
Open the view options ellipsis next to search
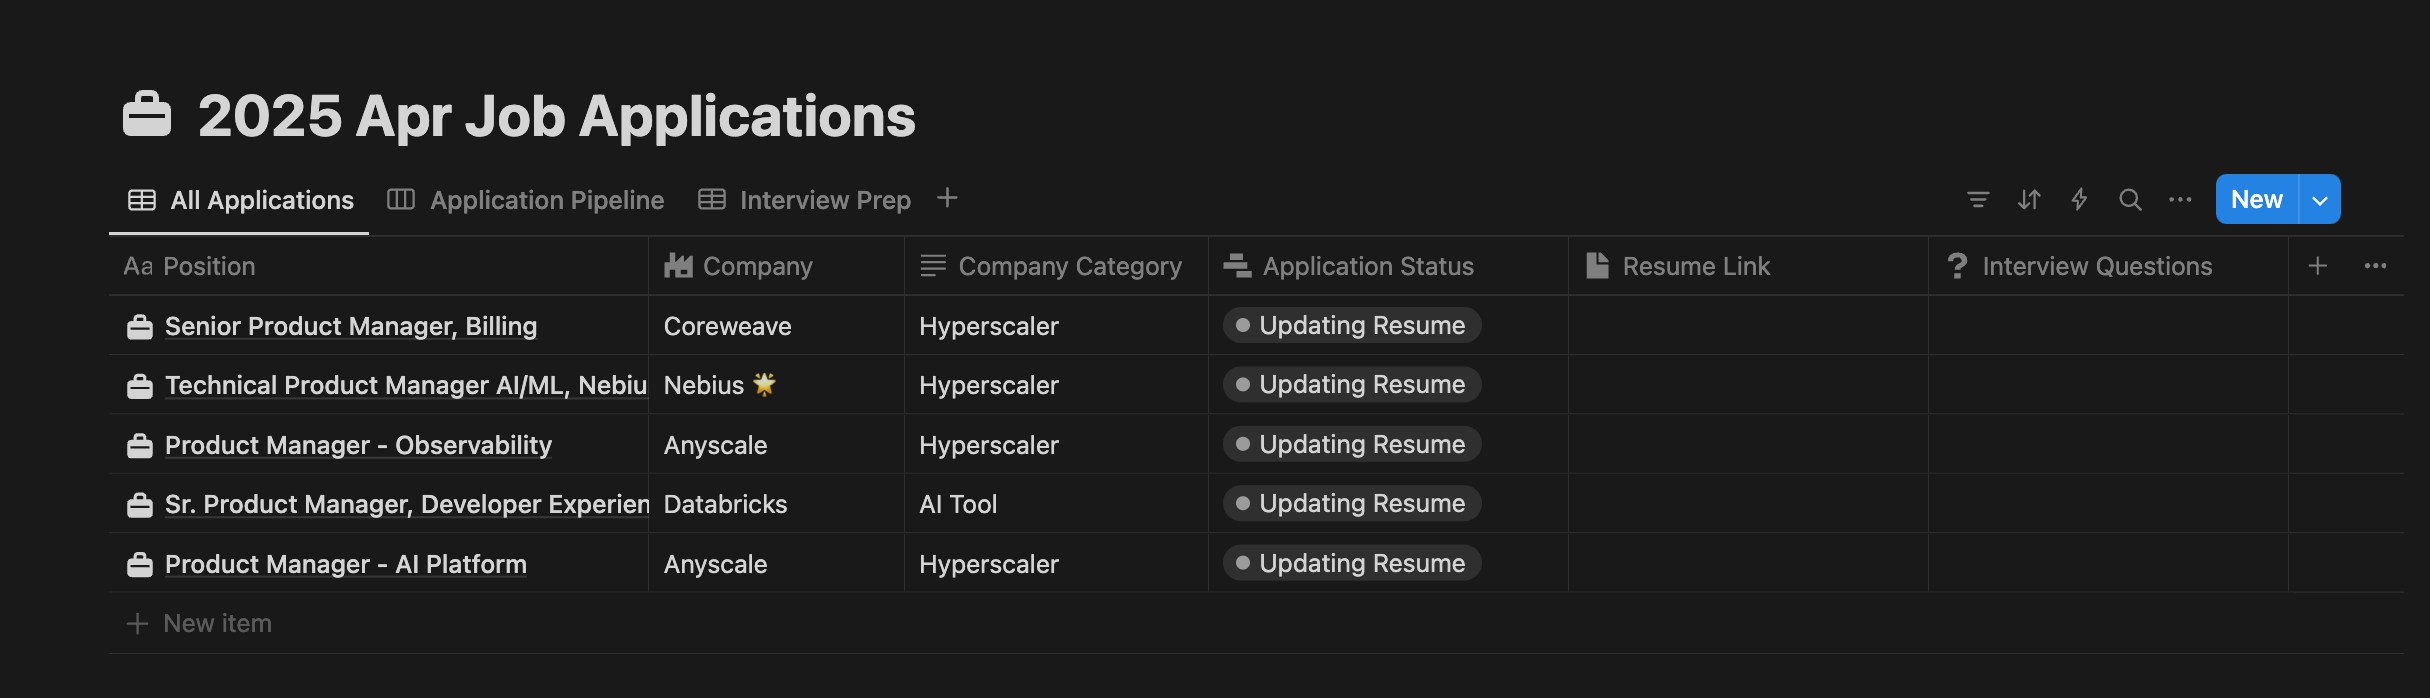pos(2180,200)
